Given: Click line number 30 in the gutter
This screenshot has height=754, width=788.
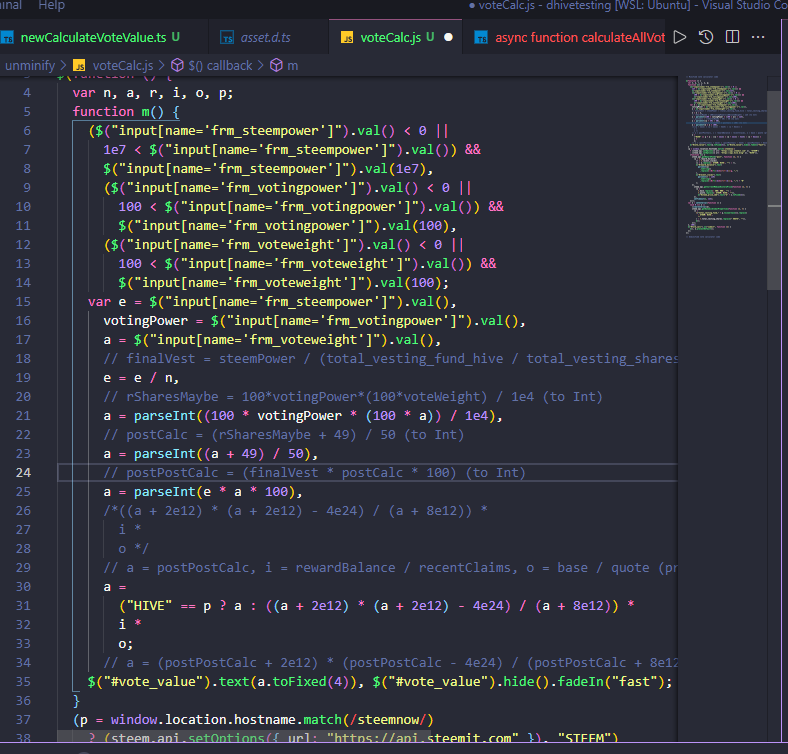Looking at the screenshot, I should pos(23,587).
